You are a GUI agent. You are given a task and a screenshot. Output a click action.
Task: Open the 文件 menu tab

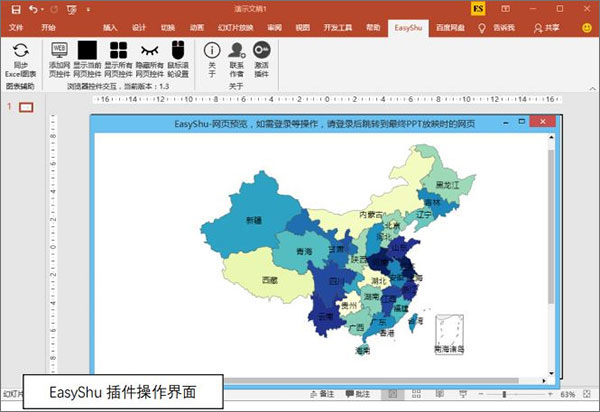point(16,27)
